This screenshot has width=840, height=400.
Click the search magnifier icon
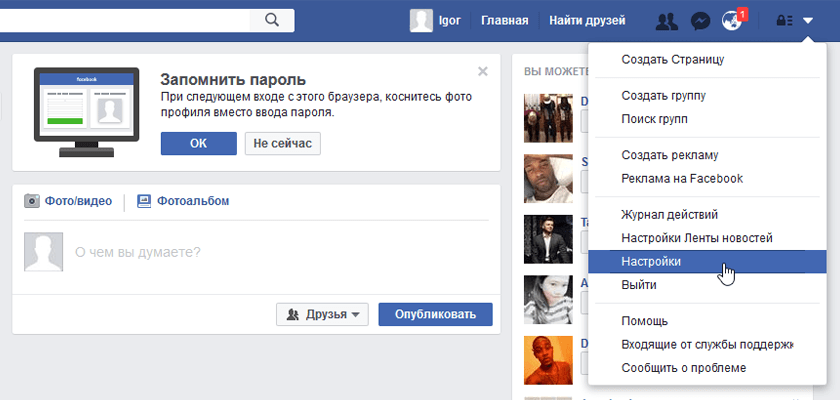tap(272, 20)
